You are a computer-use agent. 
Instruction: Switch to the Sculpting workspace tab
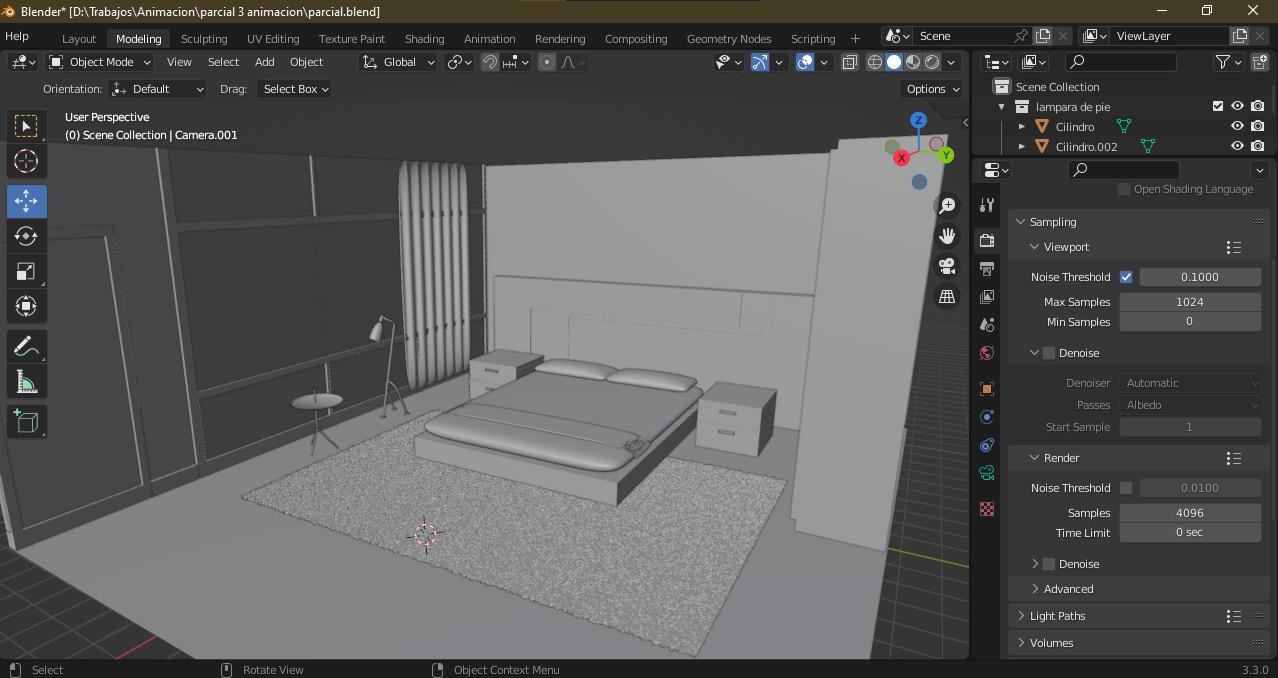coord(204,39)
